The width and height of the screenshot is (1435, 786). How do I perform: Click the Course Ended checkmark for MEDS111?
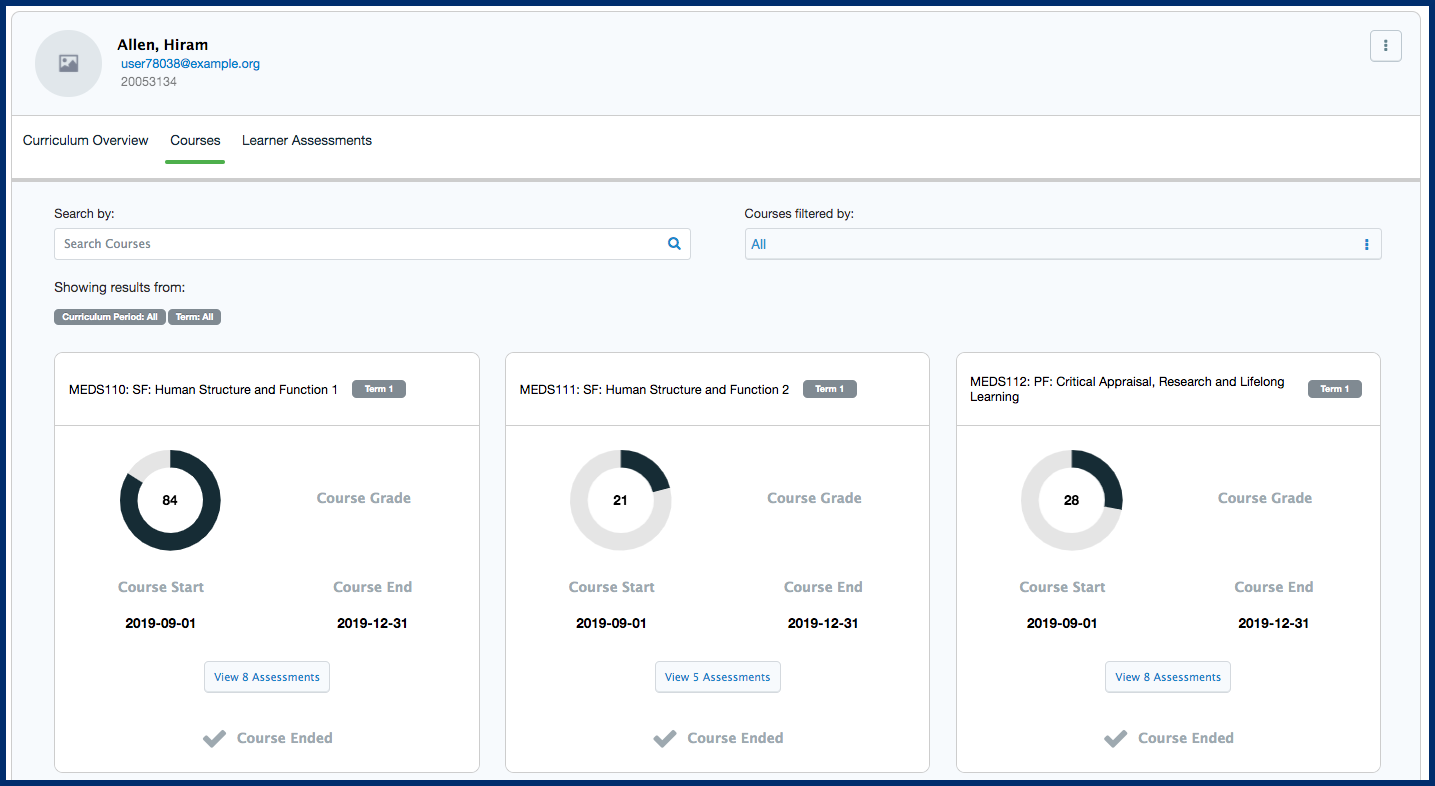point(665,738)
